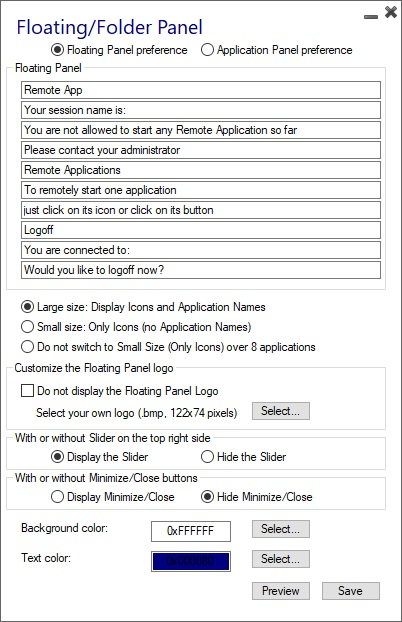Click the 'Remote Applications' text field
This screenshot has width=402, height=622.
(x=201, y=170)
